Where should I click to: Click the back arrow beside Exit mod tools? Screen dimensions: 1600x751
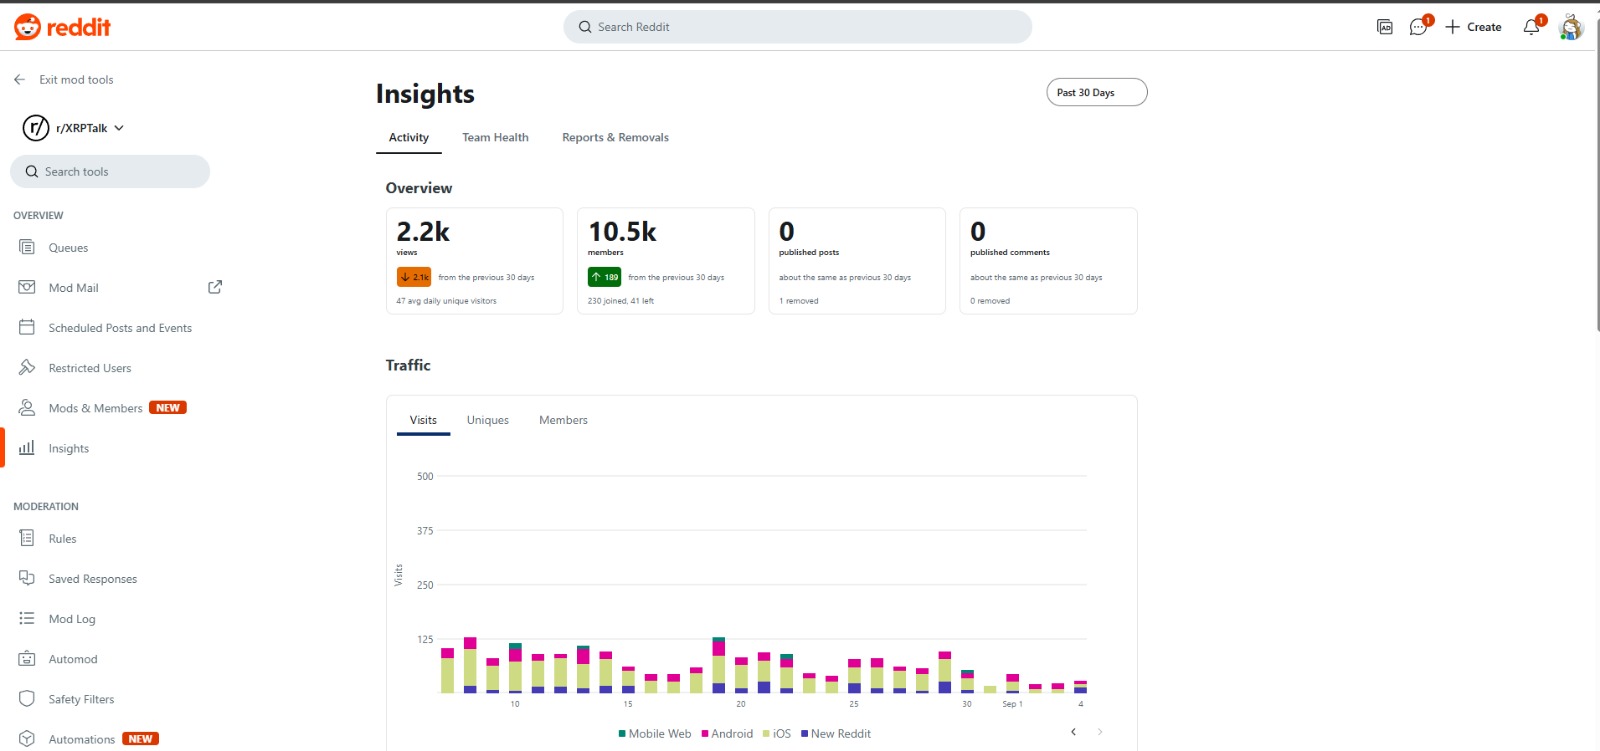(x=19, y=80)
